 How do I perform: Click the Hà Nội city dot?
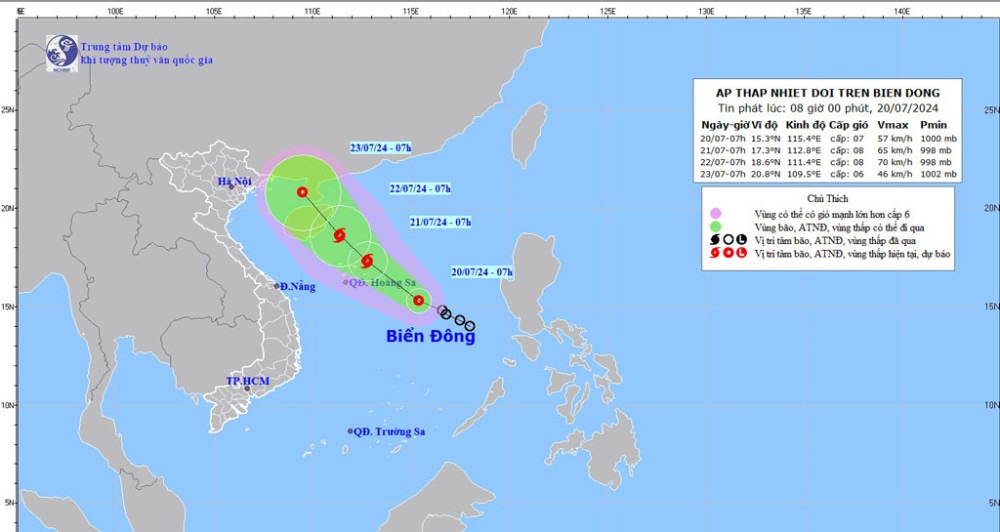point(230,186)
